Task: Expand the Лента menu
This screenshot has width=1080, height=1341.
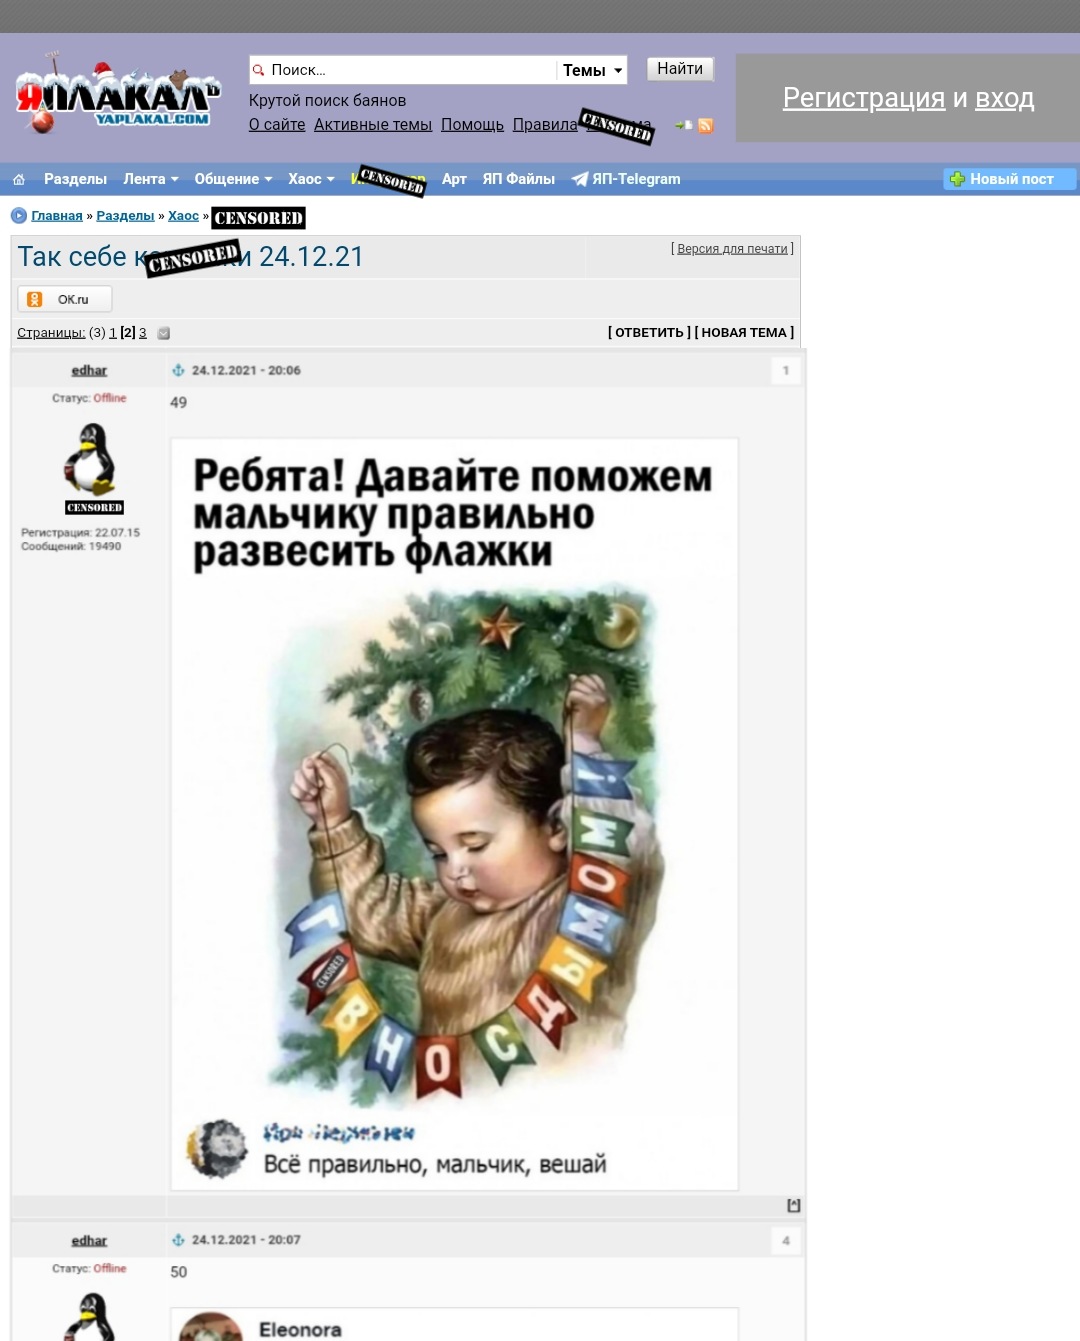Action: point(151,179)
